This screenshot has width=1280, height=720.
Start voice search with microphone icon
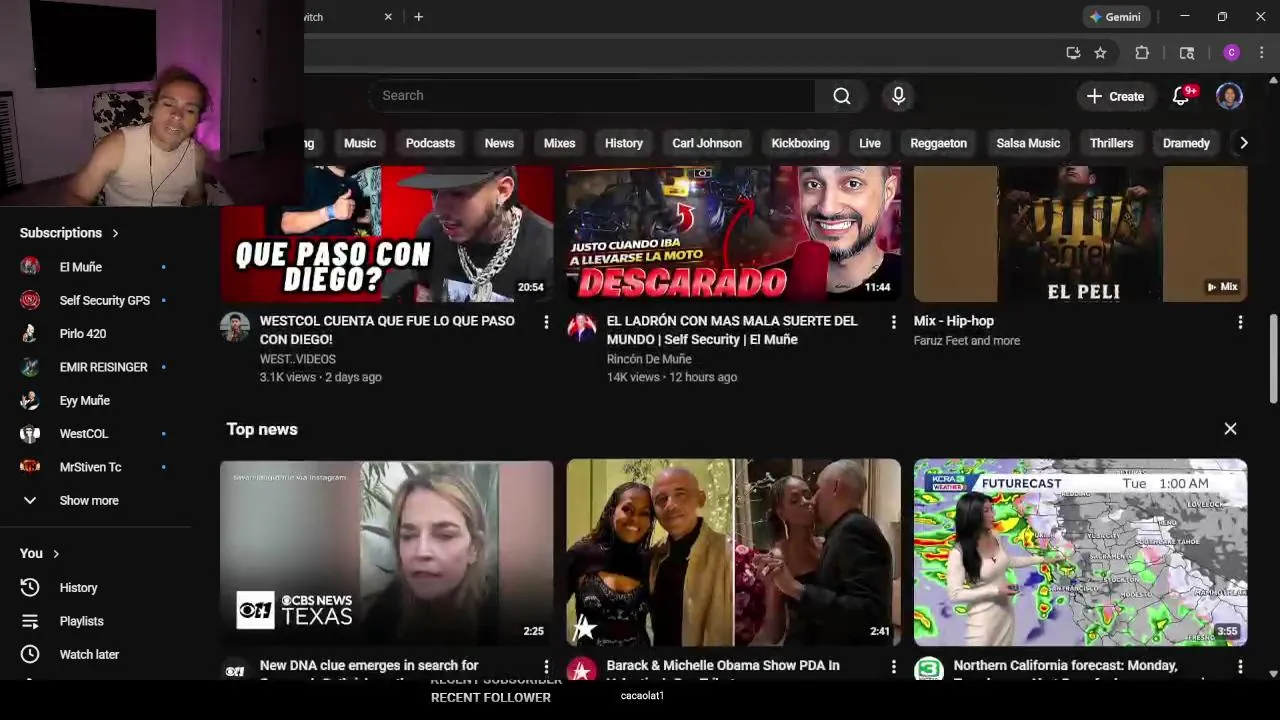[898, 96]
